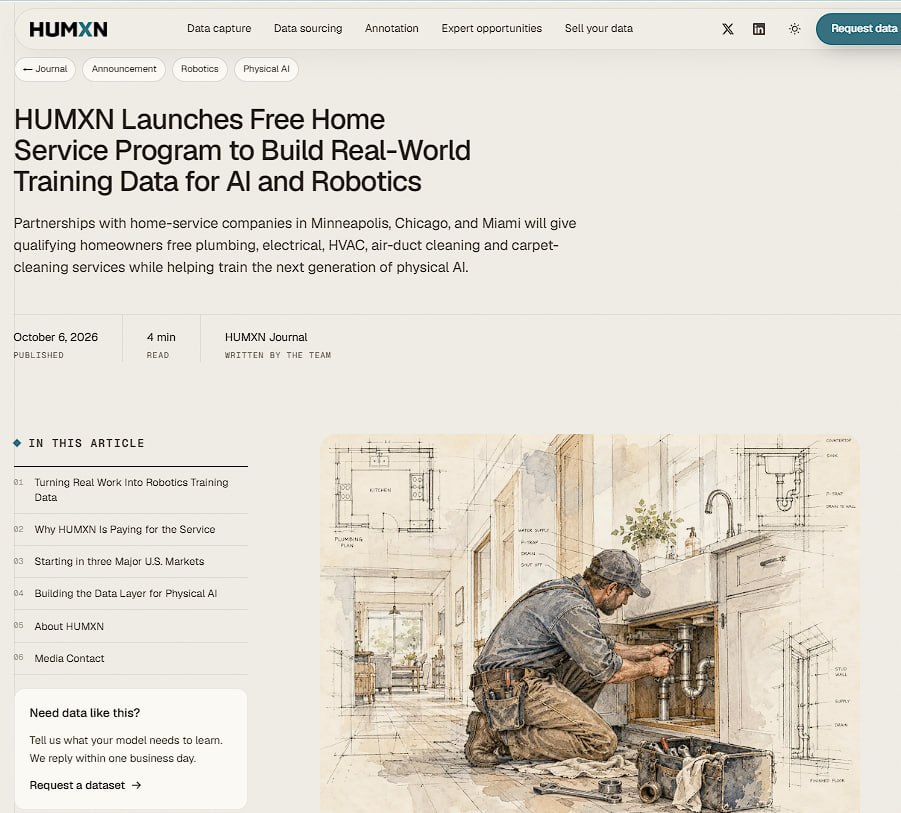This screenshot has height=813, width=901.
Task: Jump to Media Contact section
Action: (x=131, y=658)
